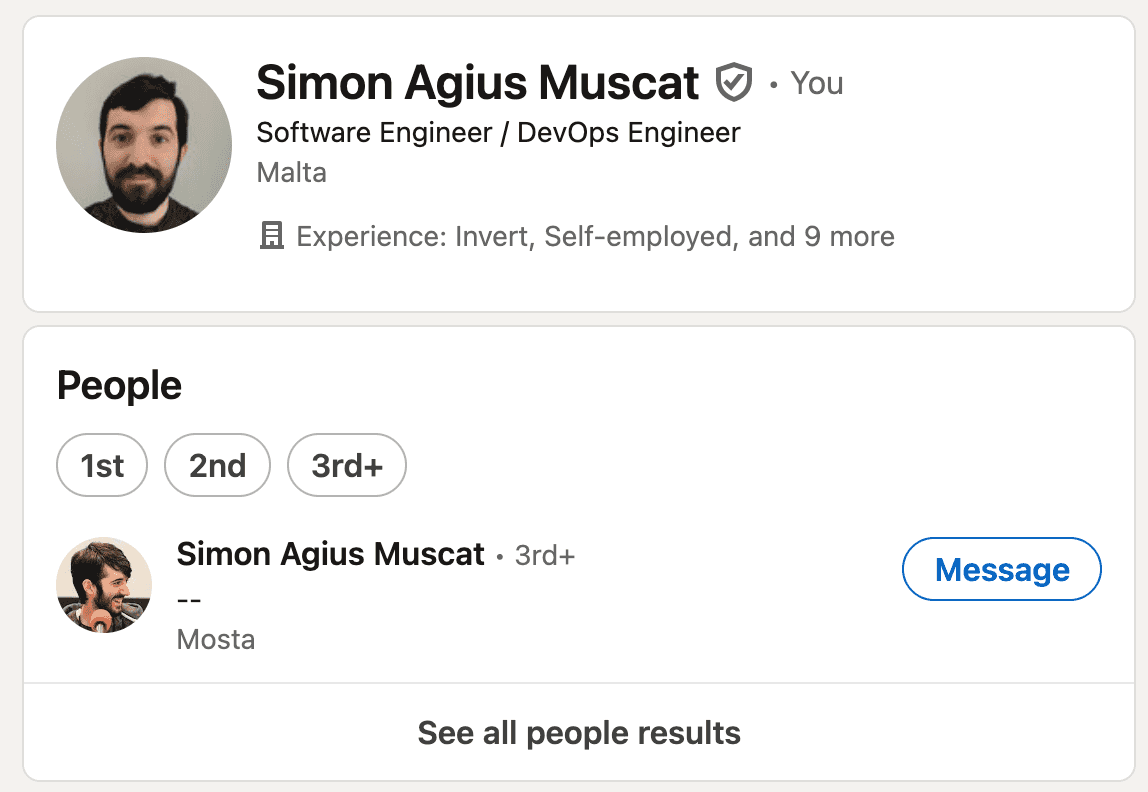Open the top Simon Agius Muscat heading
Image resolution: width=1148 pixels, height=792 pixels.
point(477,83)
